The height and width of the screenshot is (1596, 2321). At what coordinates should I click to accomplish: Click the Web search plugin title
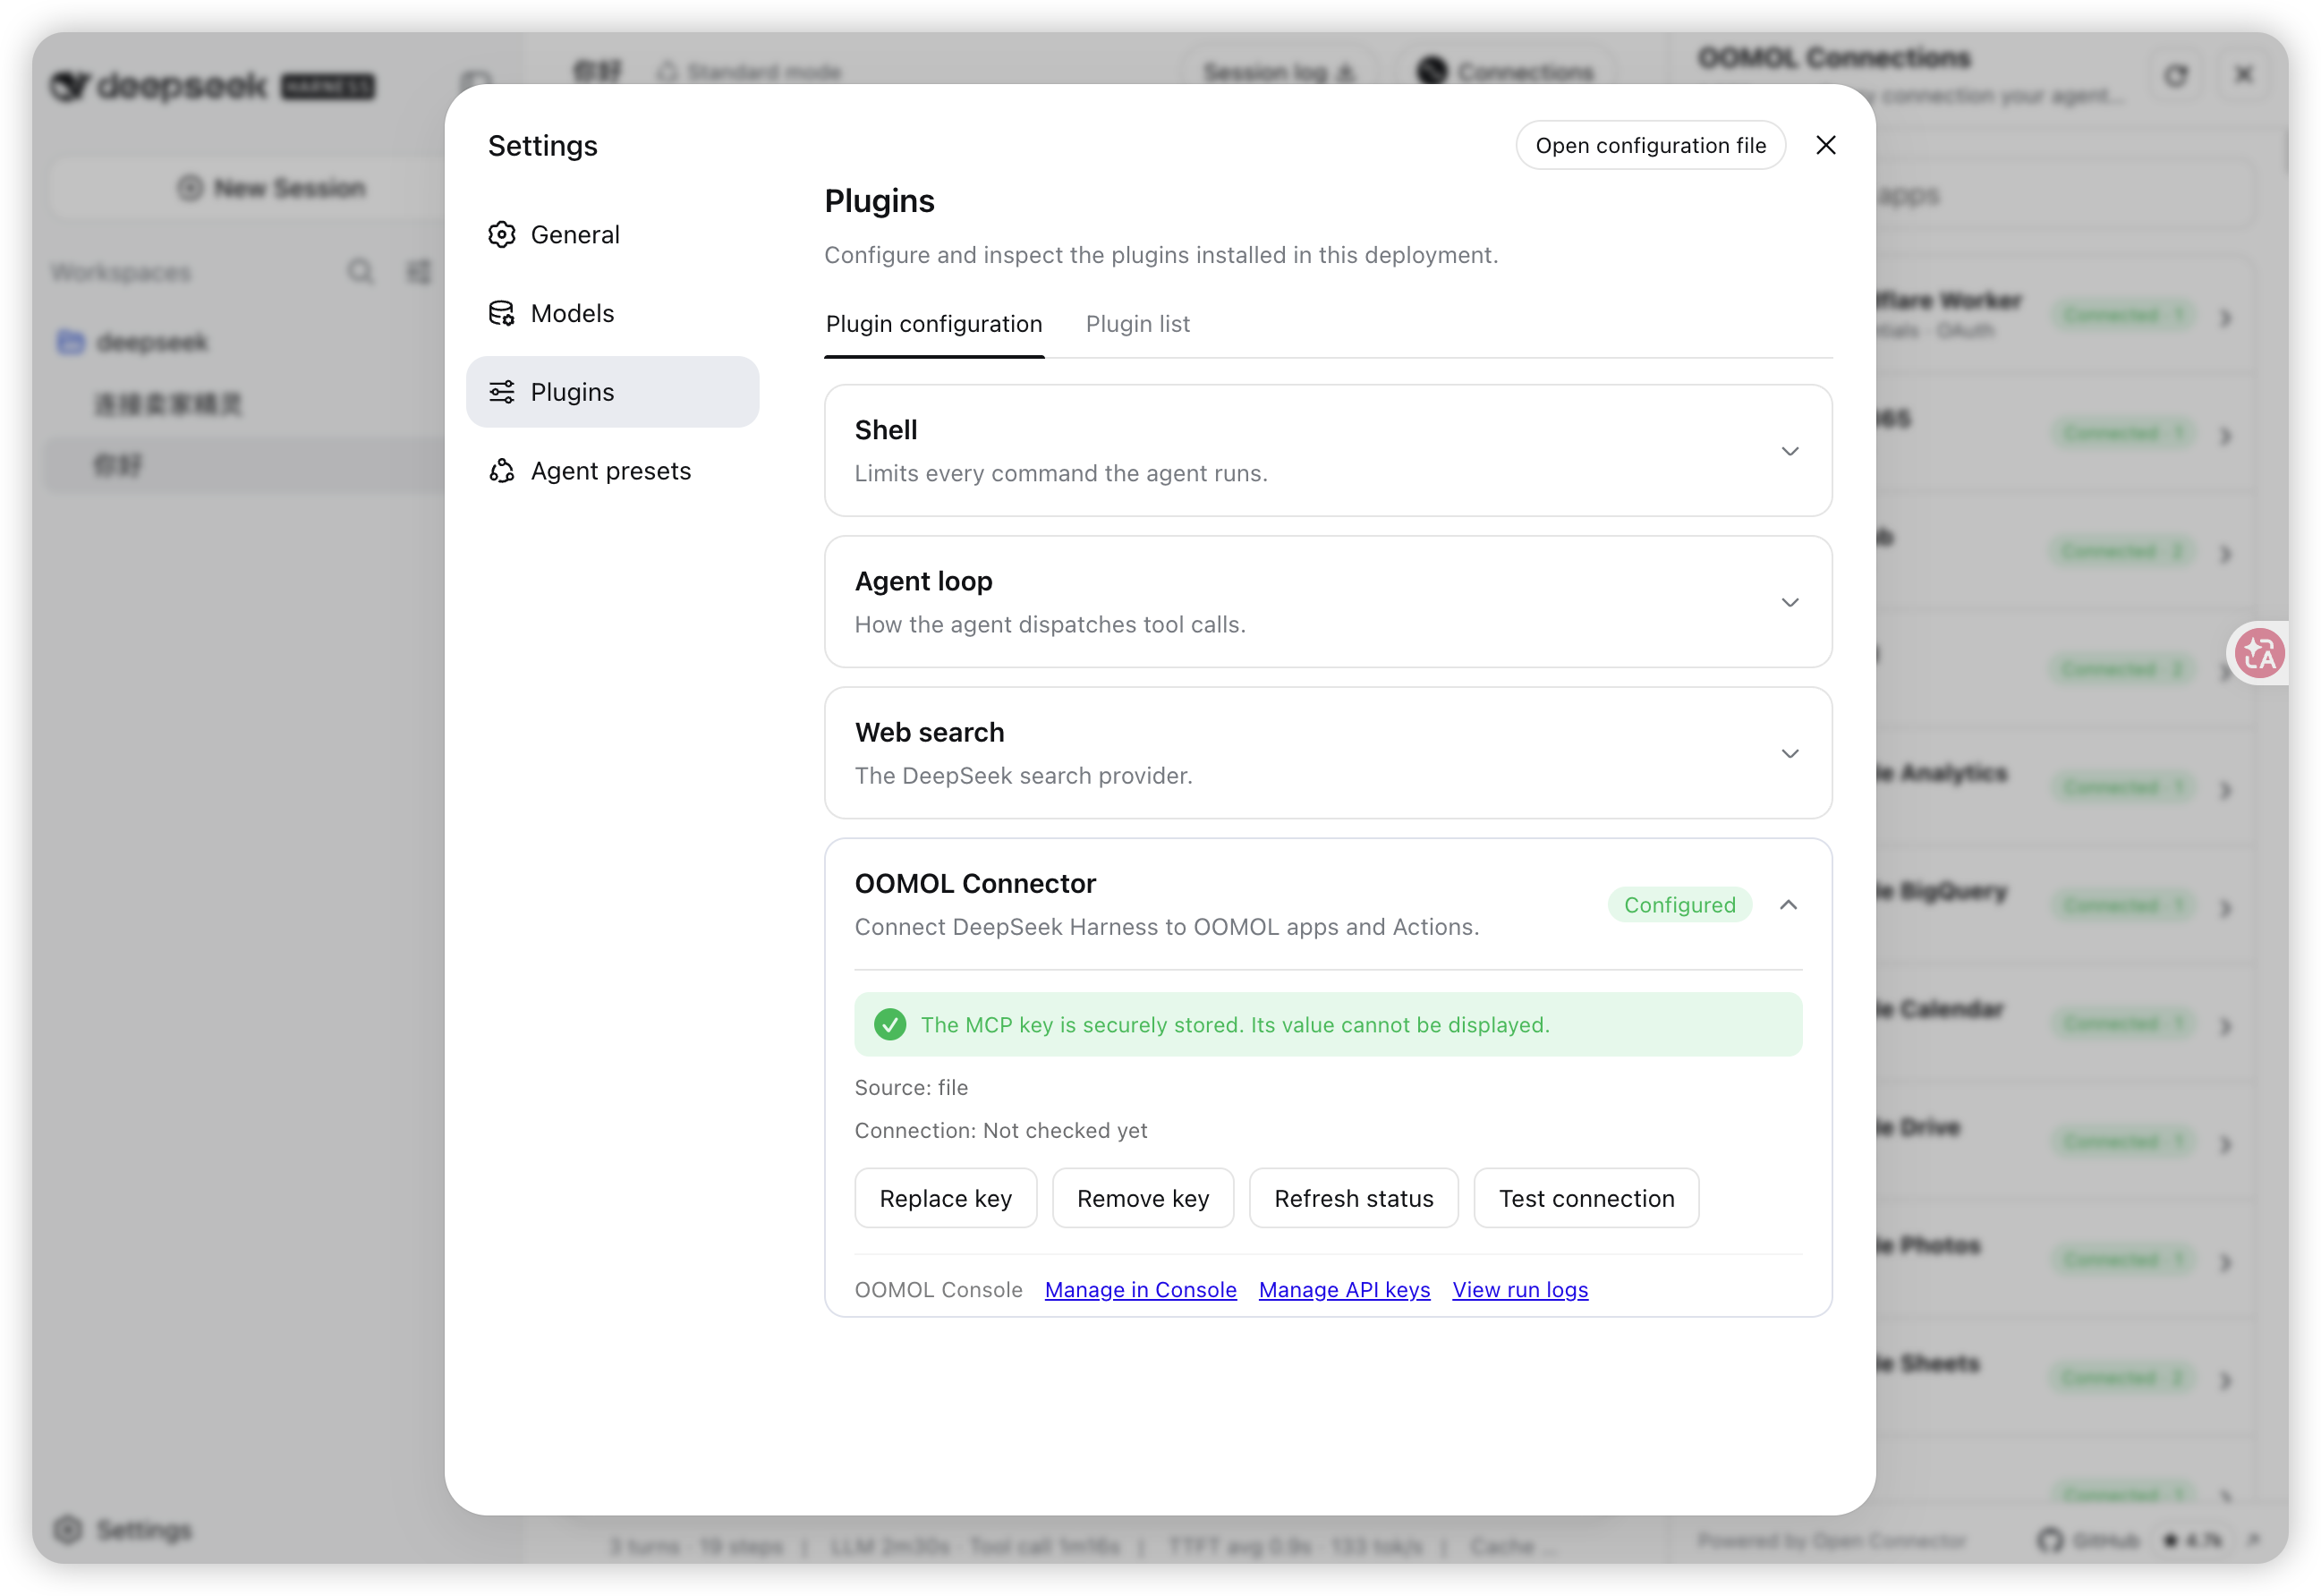929,732
